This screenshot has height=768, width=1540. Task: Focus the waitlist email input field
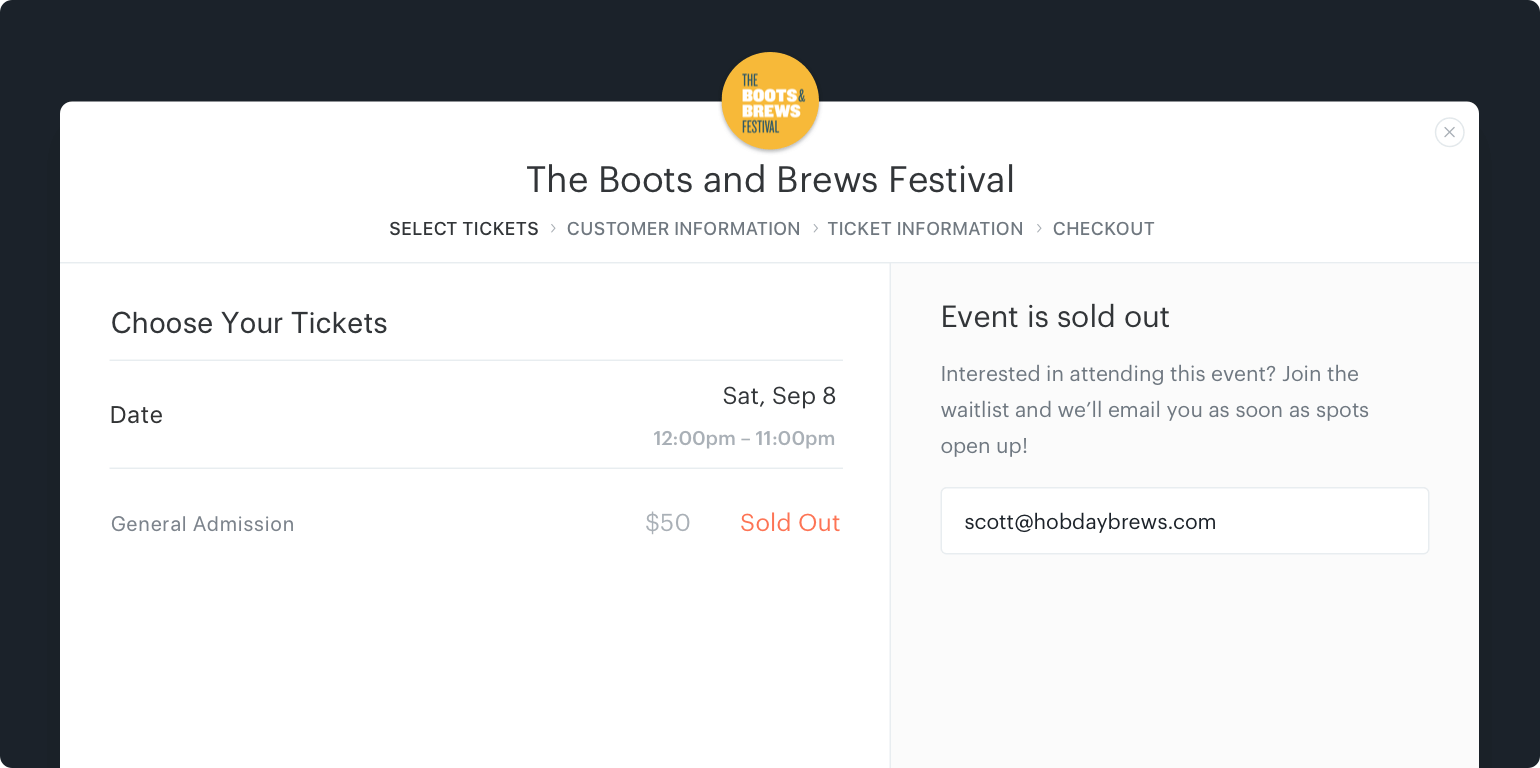coord(1184,521)
